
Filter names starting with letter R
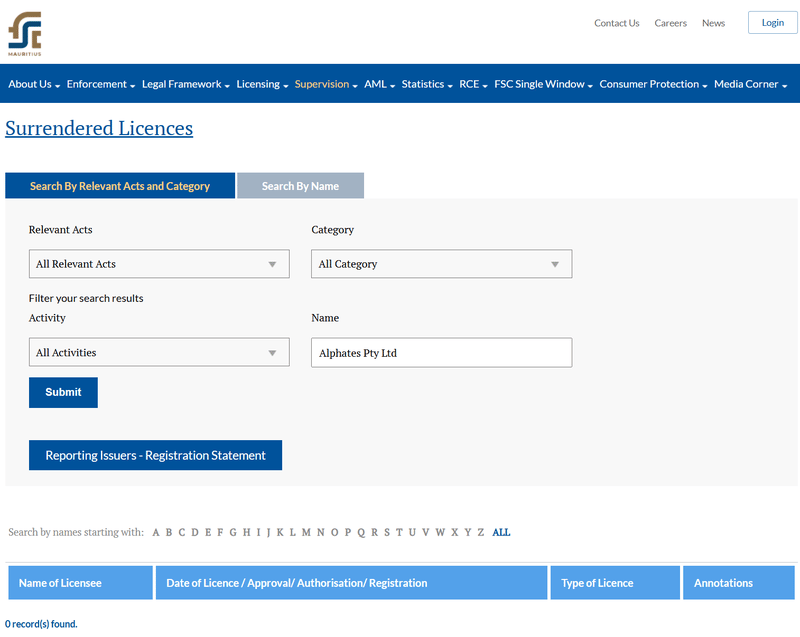[x=374, y=532]
